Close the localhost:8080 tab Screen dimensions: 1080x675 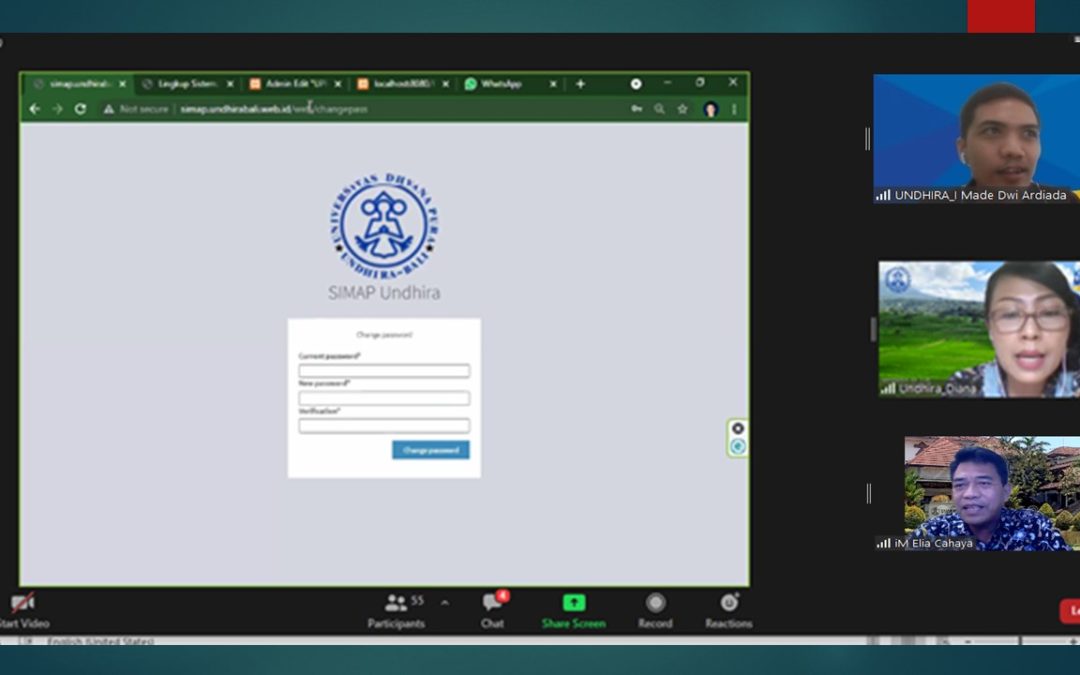[446, 84]
